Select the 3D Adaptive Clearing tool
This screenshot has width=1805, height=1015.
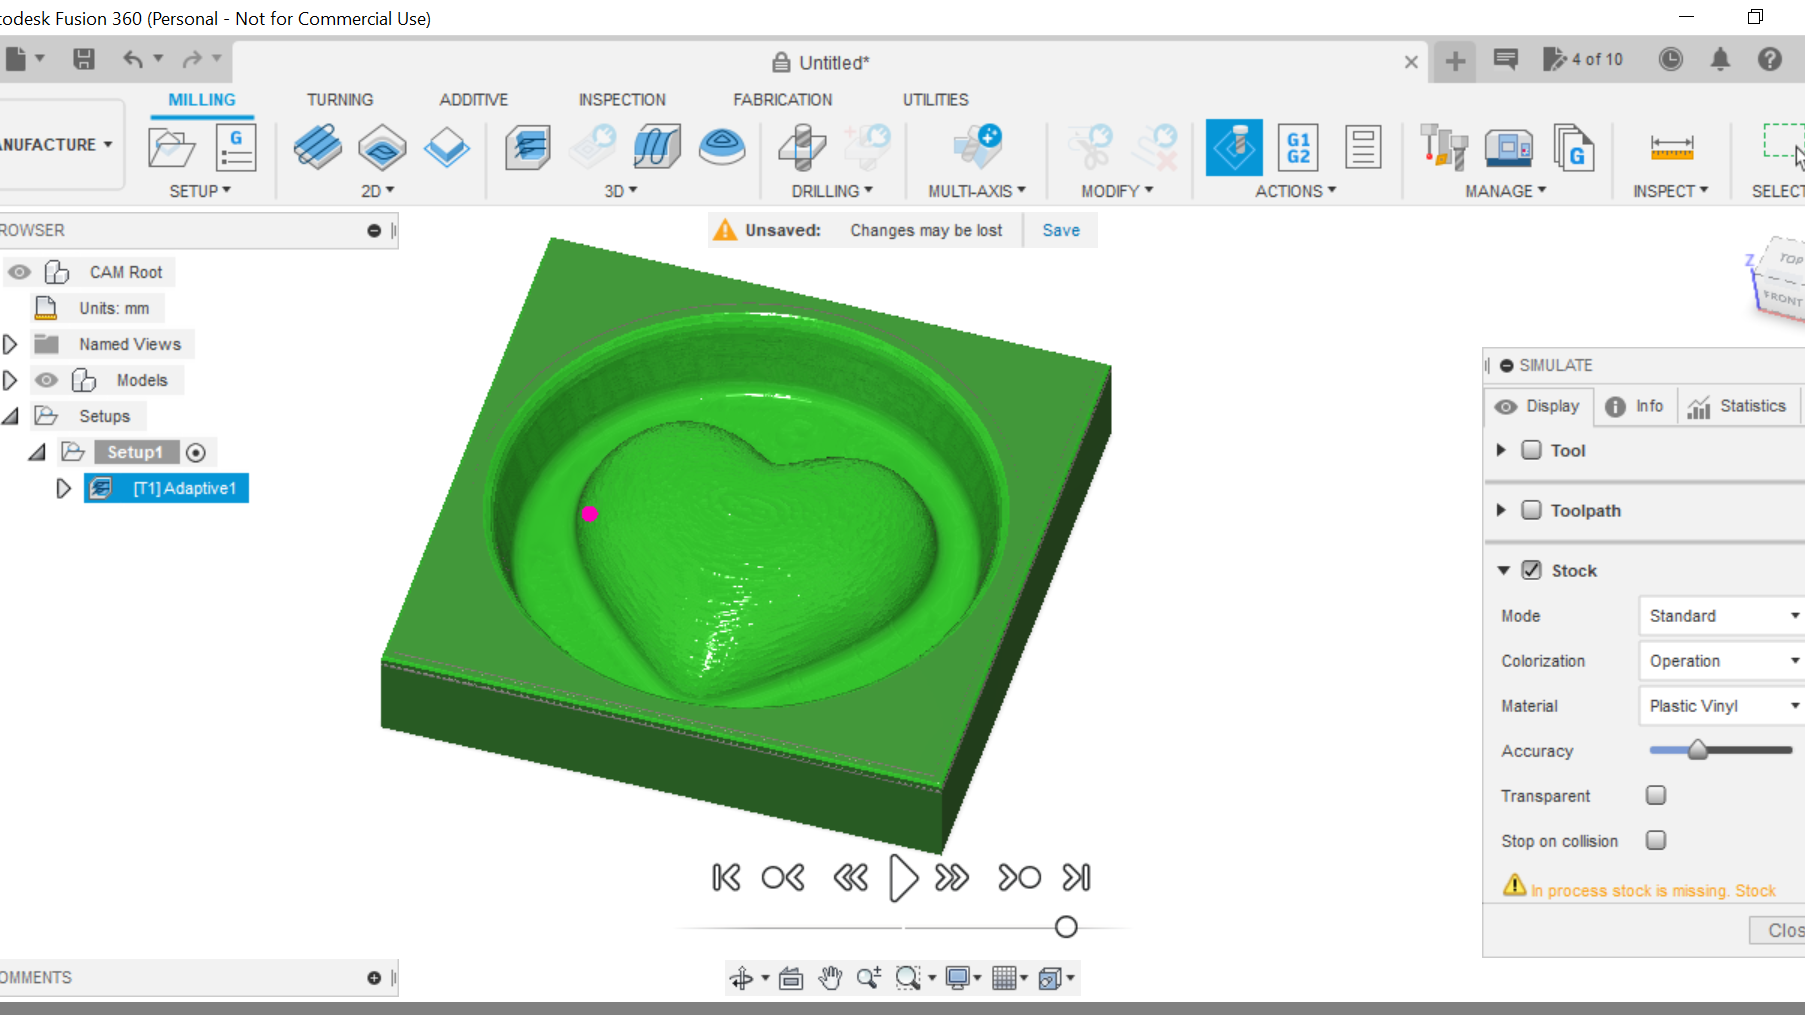point(528,147)
